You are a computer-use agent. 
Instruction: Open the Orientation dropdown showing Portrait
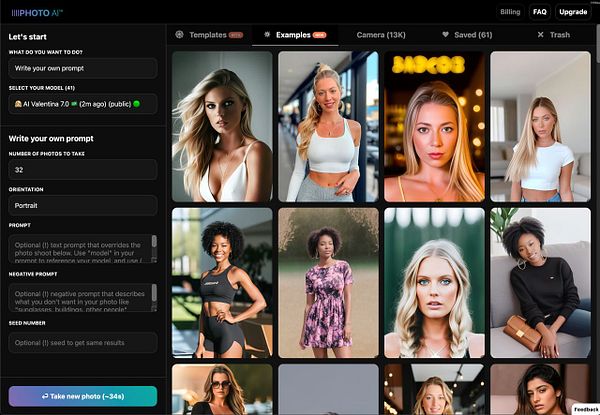point(83,205)
